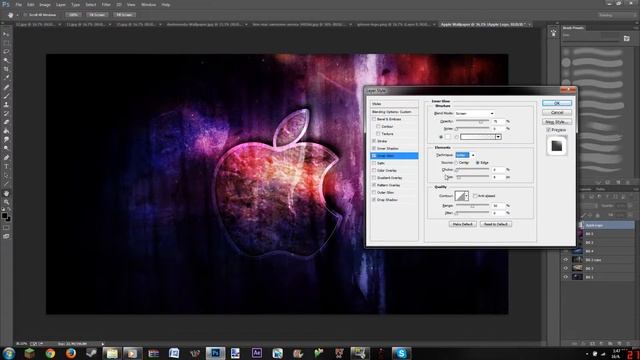Click New Style button
Viewport: 640px width, 360px height.
click(x=557, y=122)
